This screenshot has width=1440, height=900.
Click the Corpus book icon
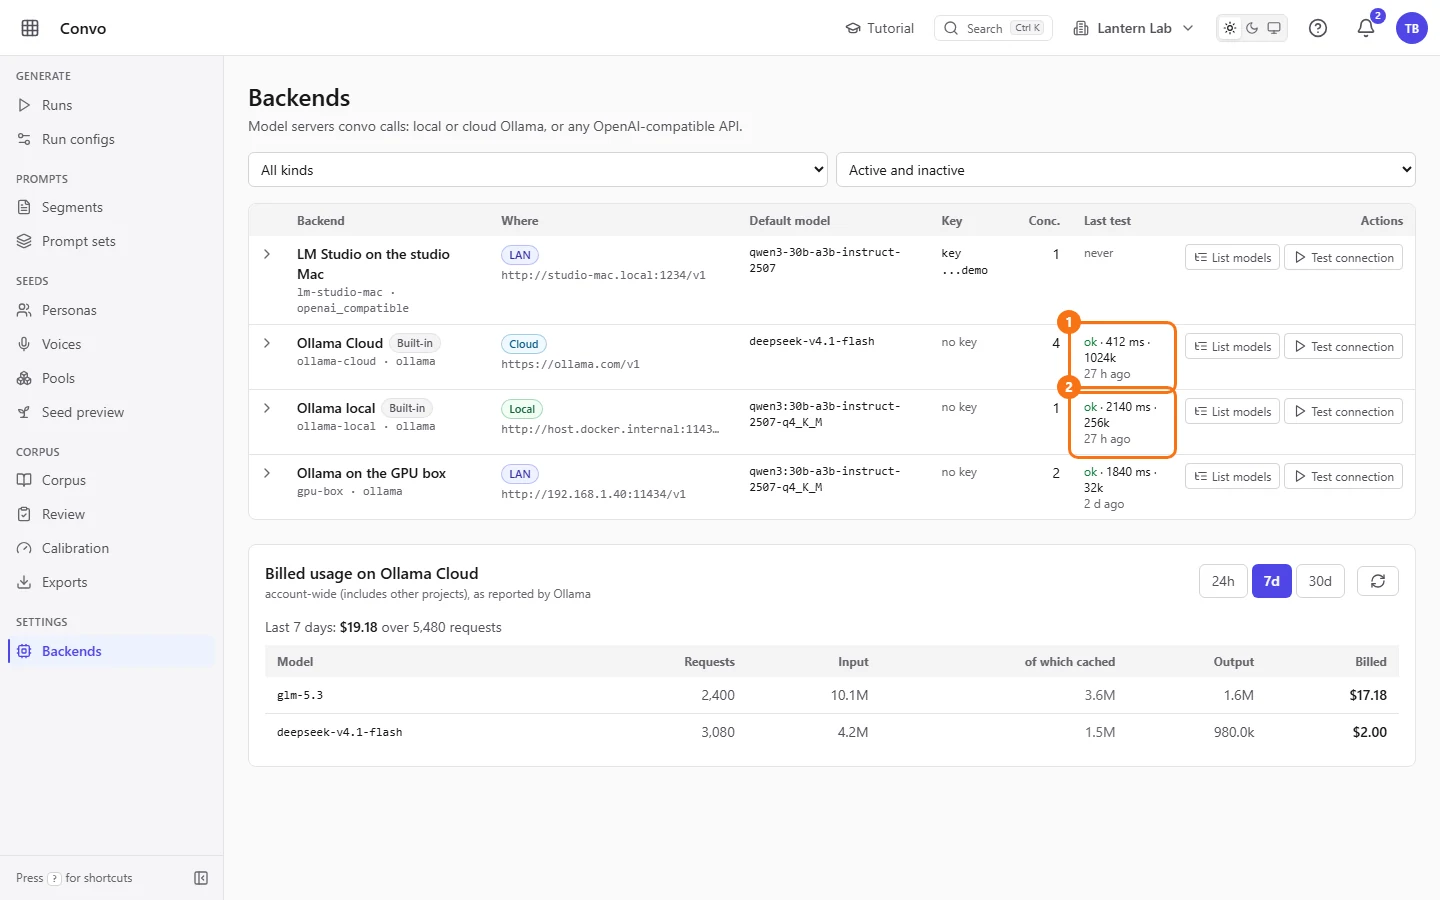24,480
